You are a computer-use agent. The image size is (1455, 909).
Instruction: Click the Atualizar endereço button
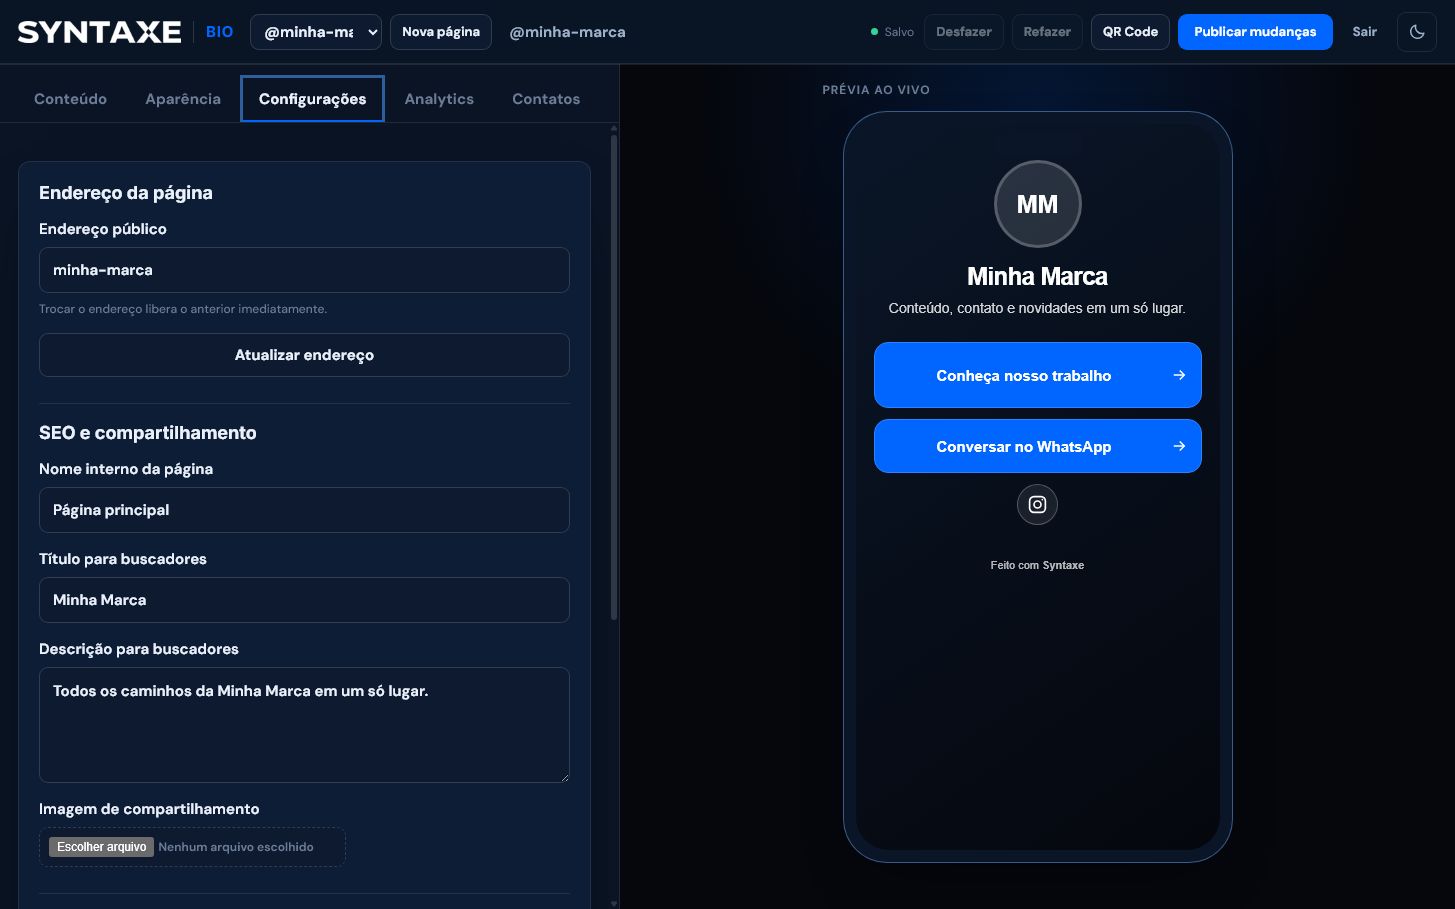[304, 355]
